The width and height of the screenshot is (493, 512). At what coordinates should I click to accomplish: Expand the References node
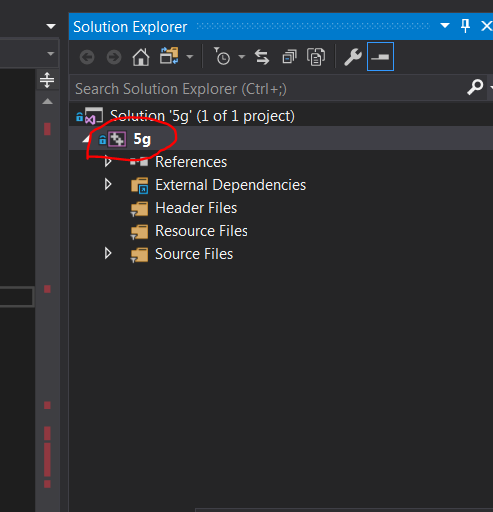click(108, 161)
